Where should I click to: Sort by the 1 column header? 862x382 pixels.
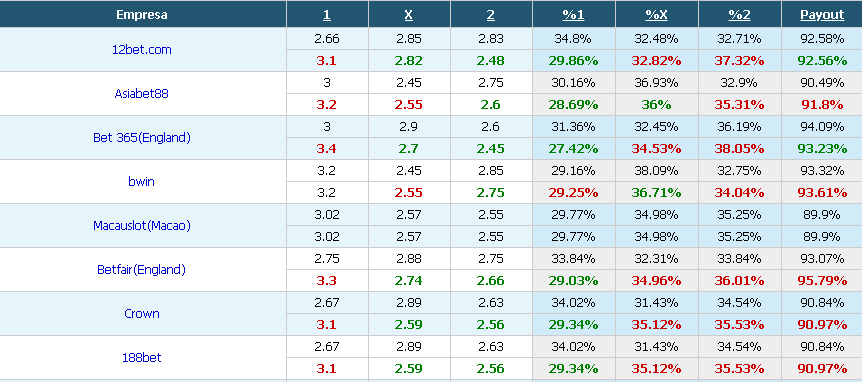coord(327,15)
